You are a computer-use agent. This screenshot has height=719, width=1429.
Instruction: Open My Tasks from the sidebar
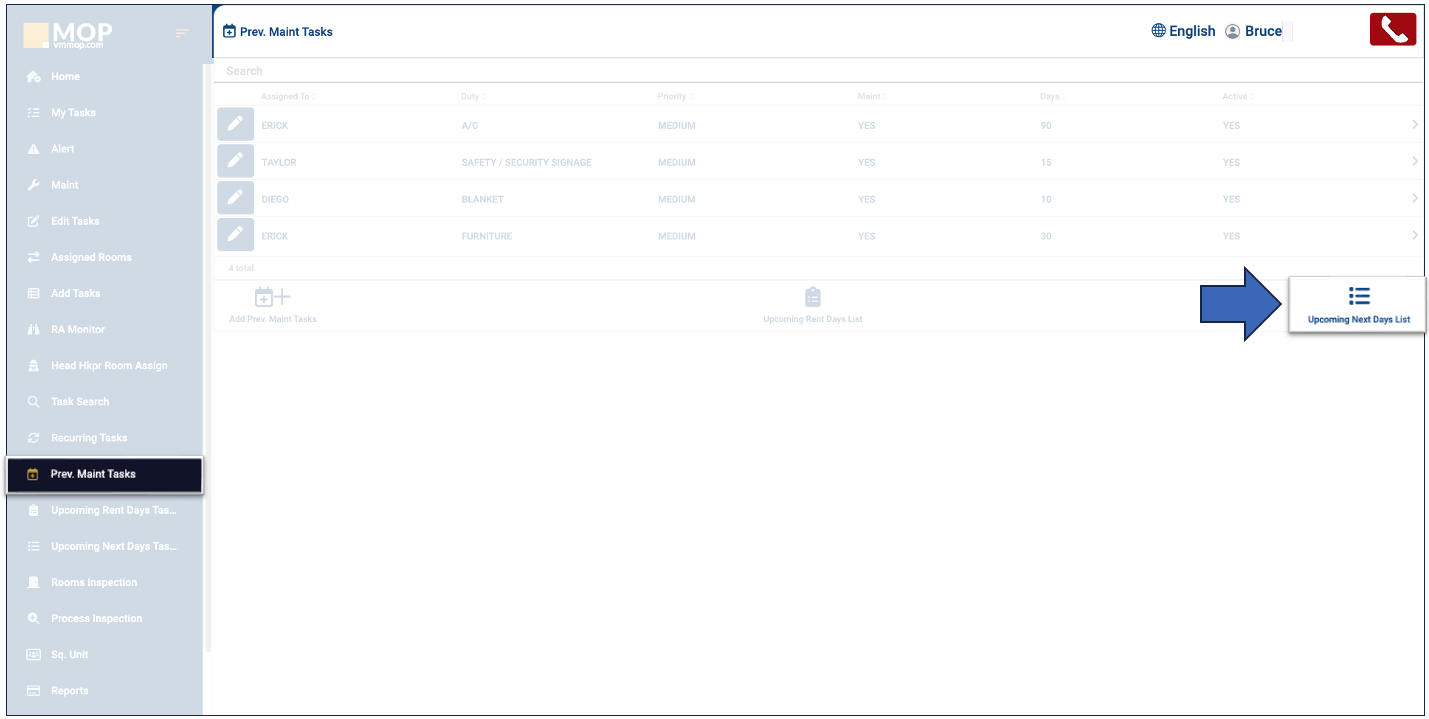point(73,113)
